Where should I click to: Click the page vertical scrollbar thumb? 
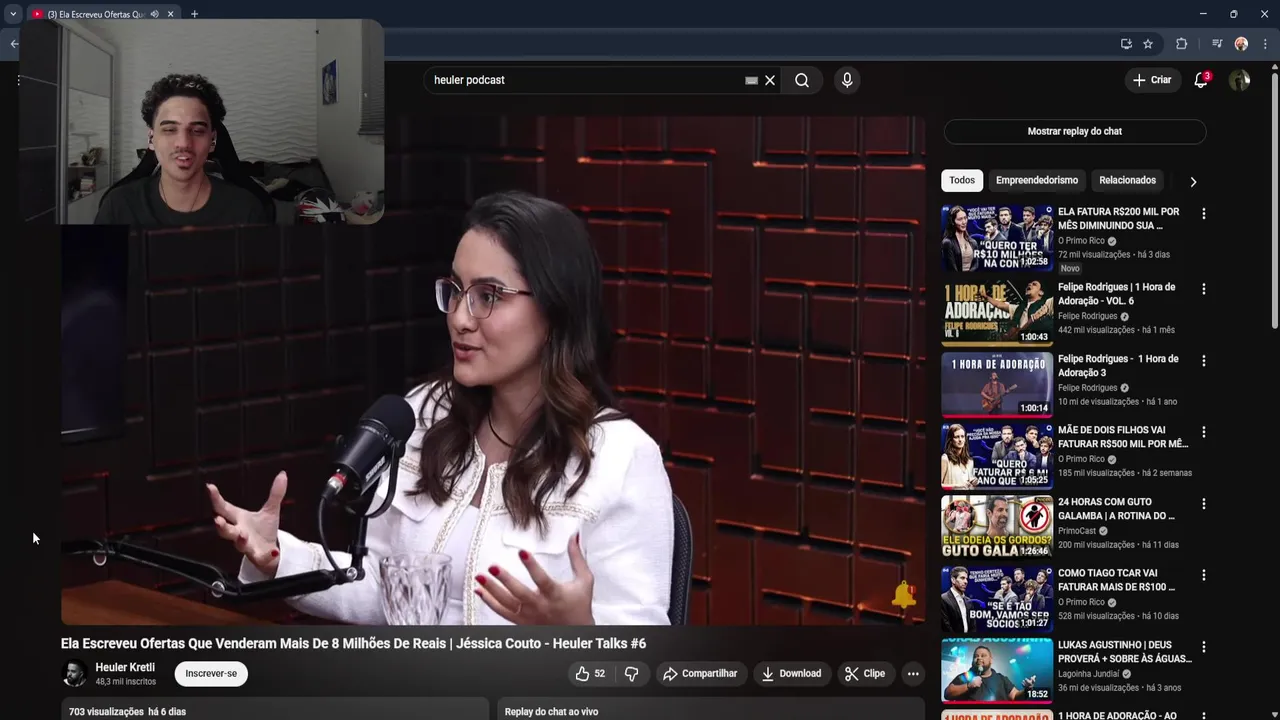point(1274,200)
